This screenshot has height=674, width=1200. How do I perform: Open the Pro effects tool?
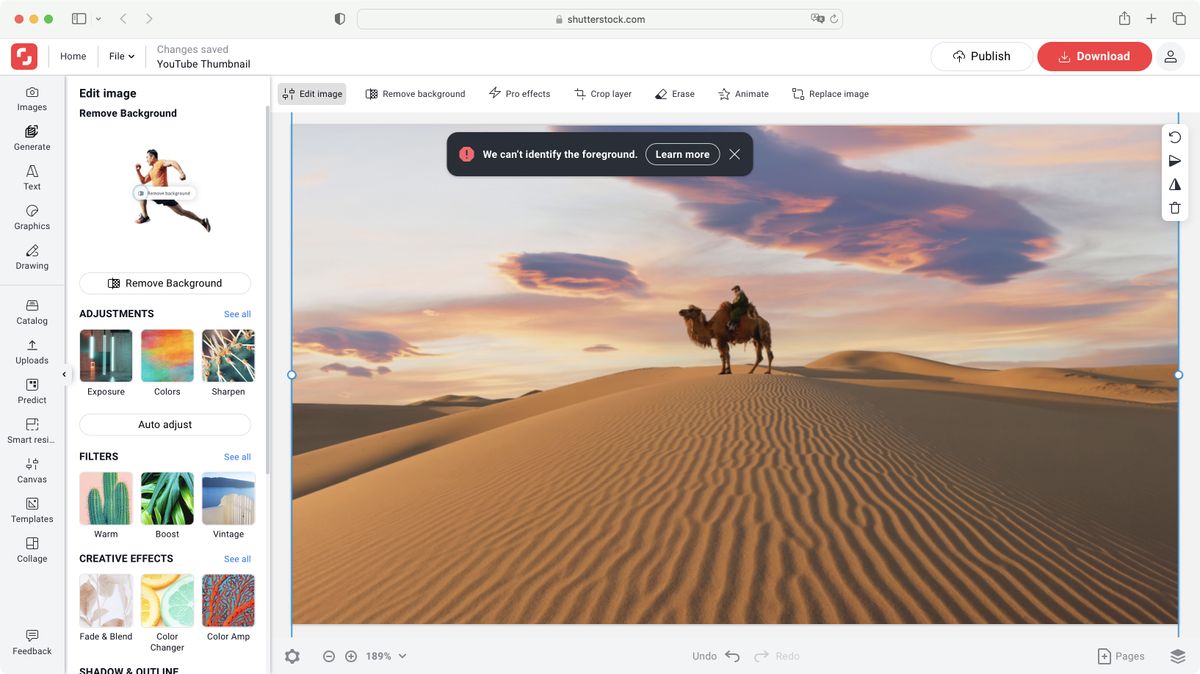tap(519, 93)
